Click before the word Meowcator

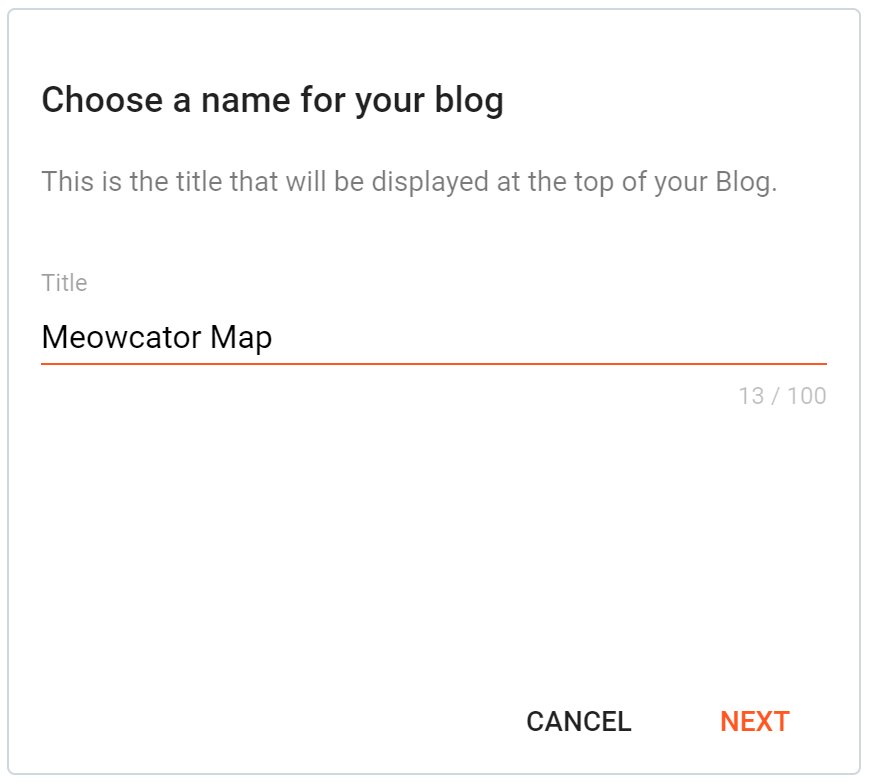coord(42,337)
